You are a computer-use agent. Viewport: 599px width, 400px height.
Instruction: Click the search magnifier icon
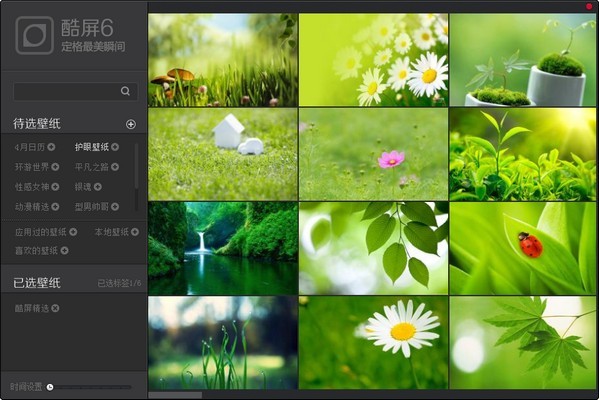pyautogui.click(x=125, y=91)
